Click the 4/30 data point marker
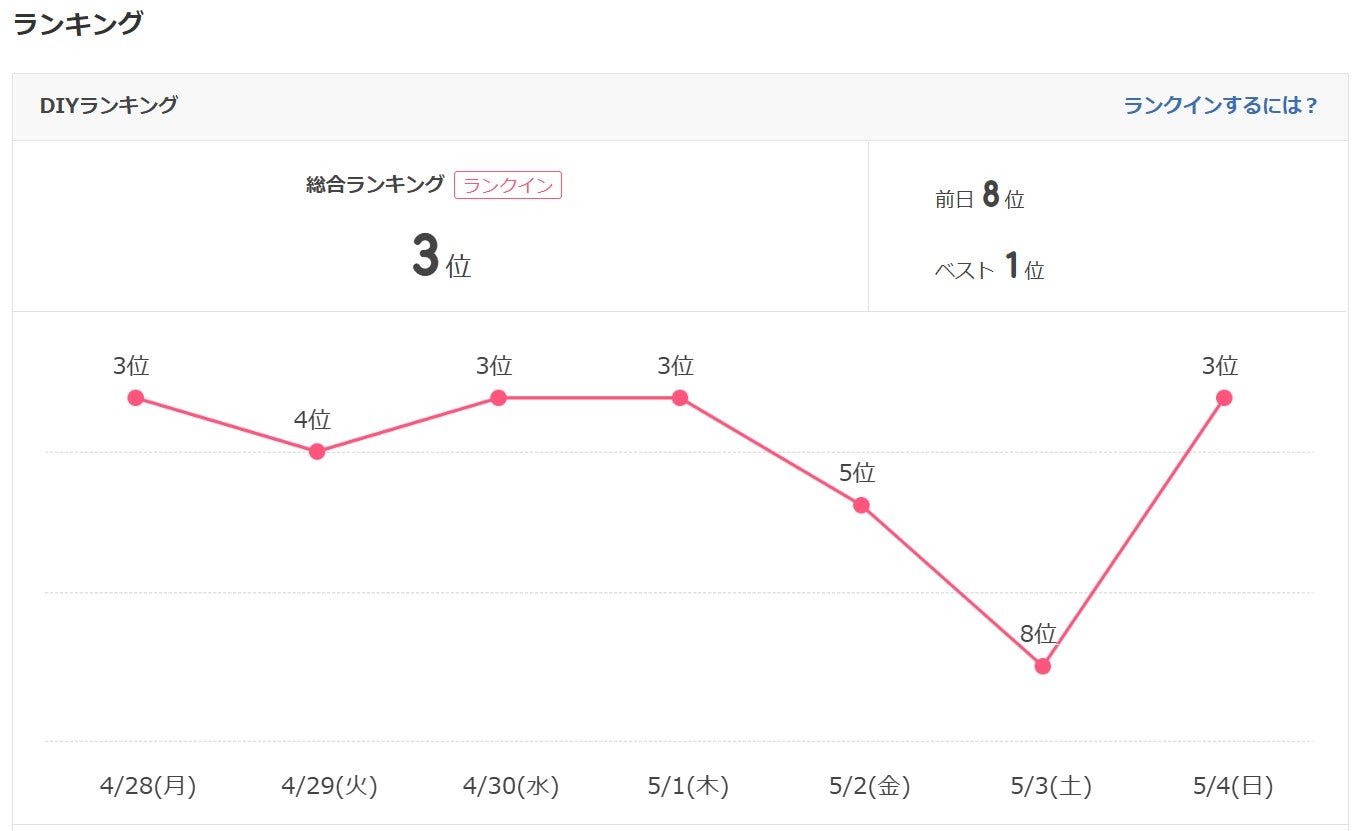Viewport: 1354px width, 831px height. click(498, 398)
